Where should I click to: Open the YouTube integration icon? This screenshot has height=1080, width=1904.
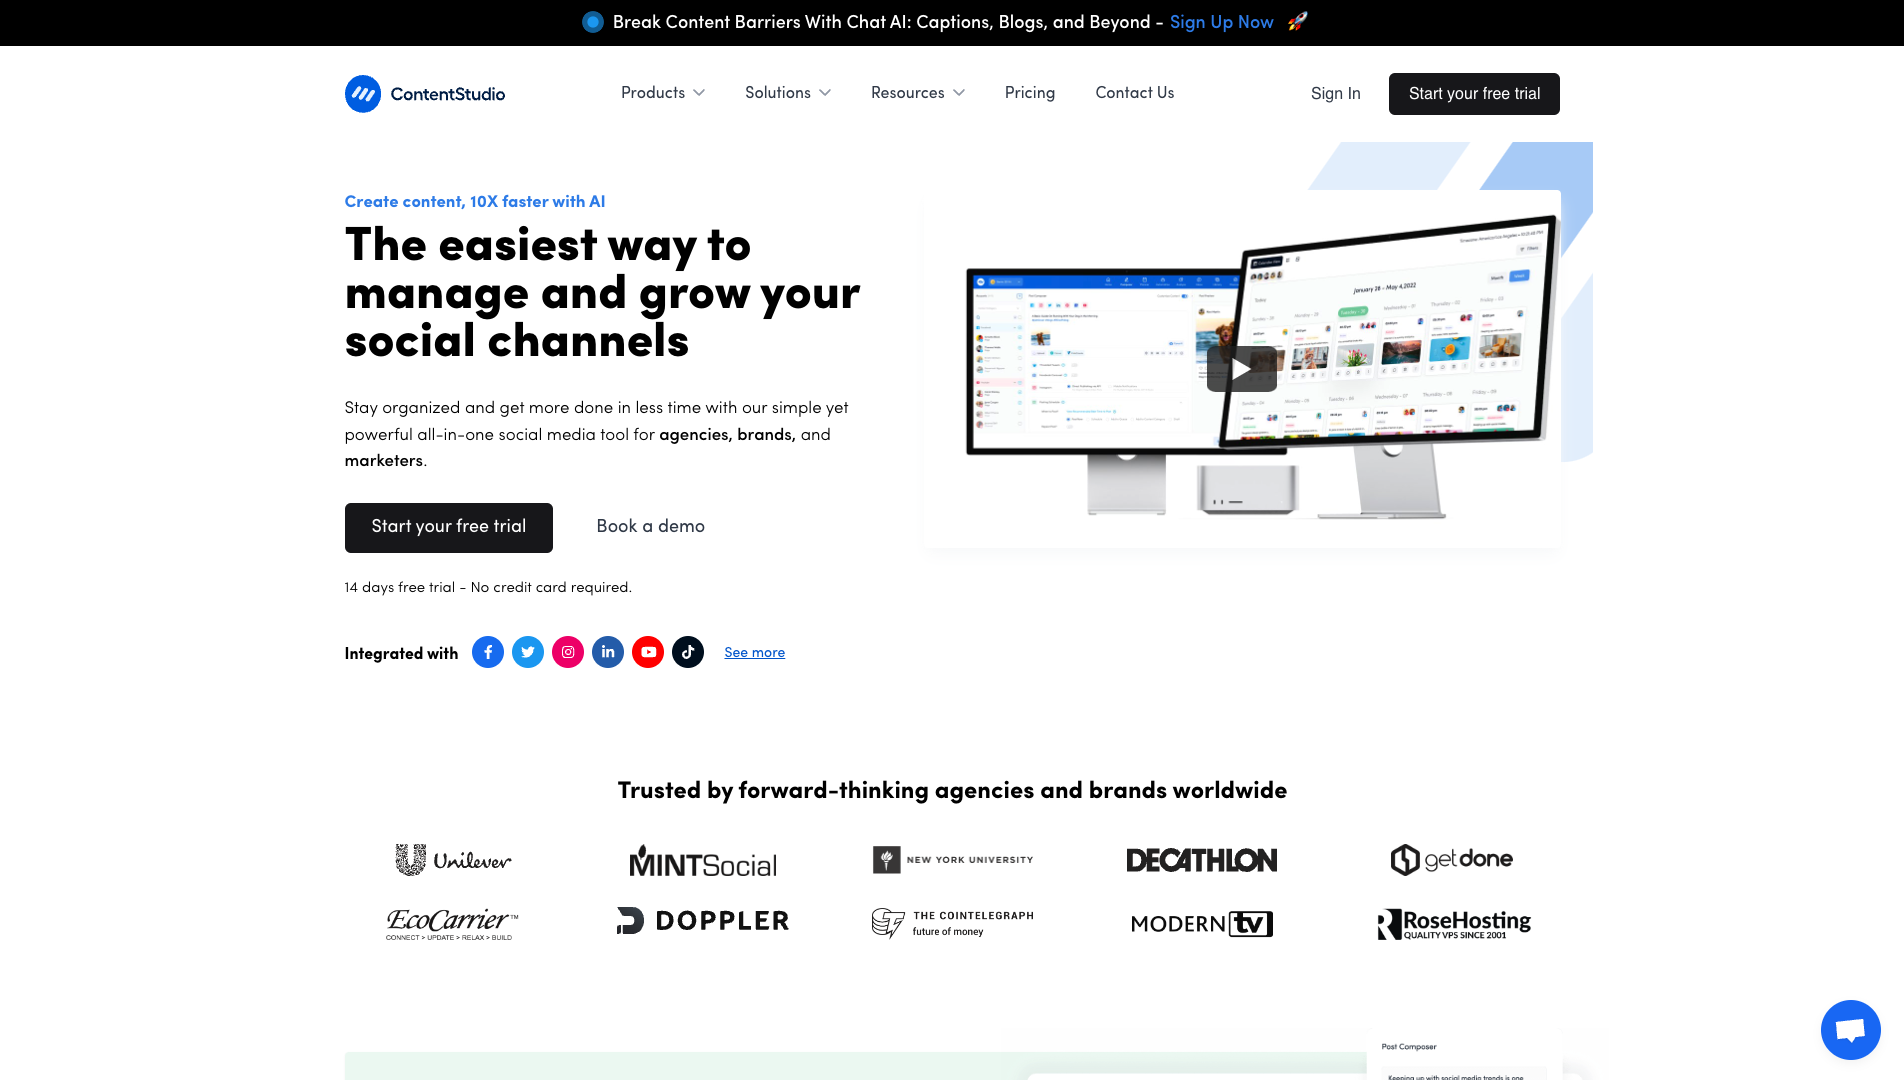(648, 652)
